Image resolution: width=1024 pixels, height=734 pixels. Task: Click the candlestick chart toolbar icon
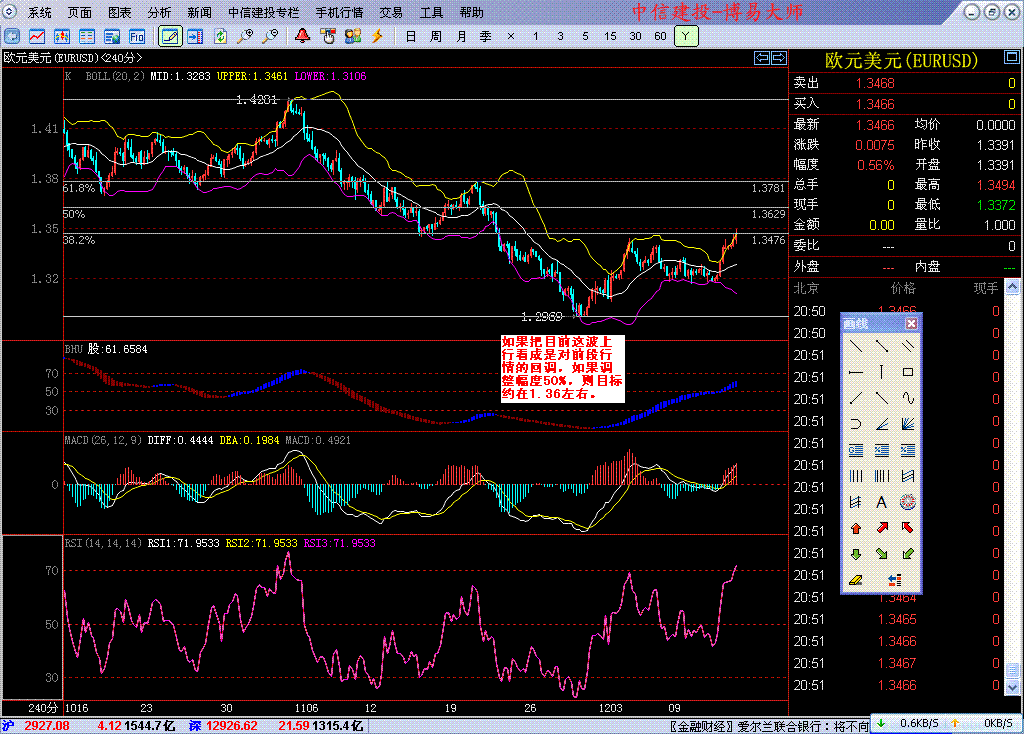pos(62,37)
